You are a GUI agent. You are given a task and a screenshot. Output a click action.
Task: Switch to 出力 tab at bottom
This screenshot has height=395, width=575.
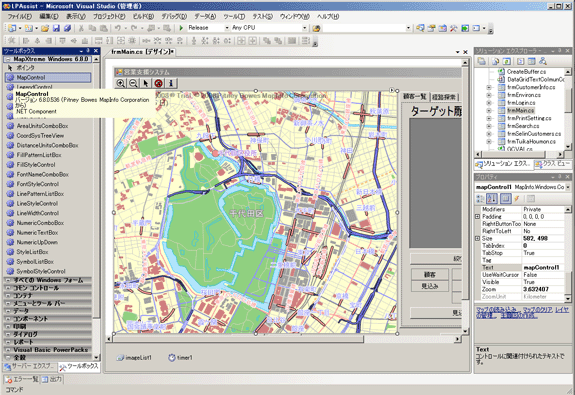[52, 379]
